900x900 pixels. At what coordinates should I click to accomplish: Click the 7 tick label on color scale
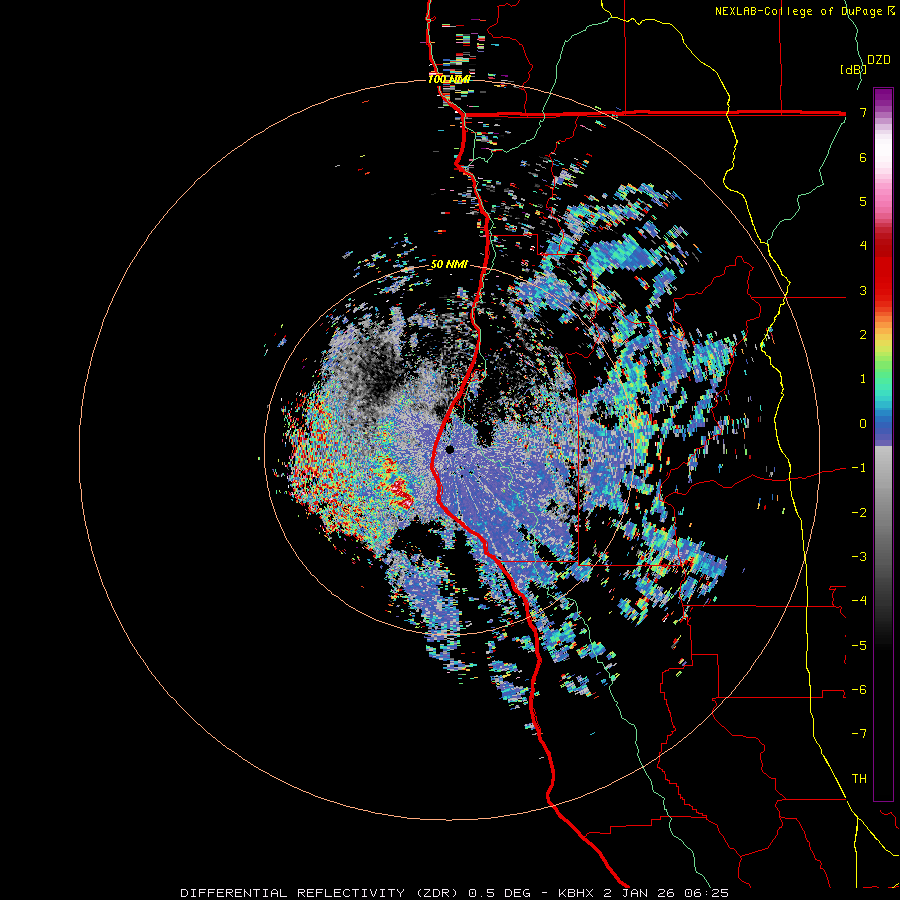click(863, 112)
